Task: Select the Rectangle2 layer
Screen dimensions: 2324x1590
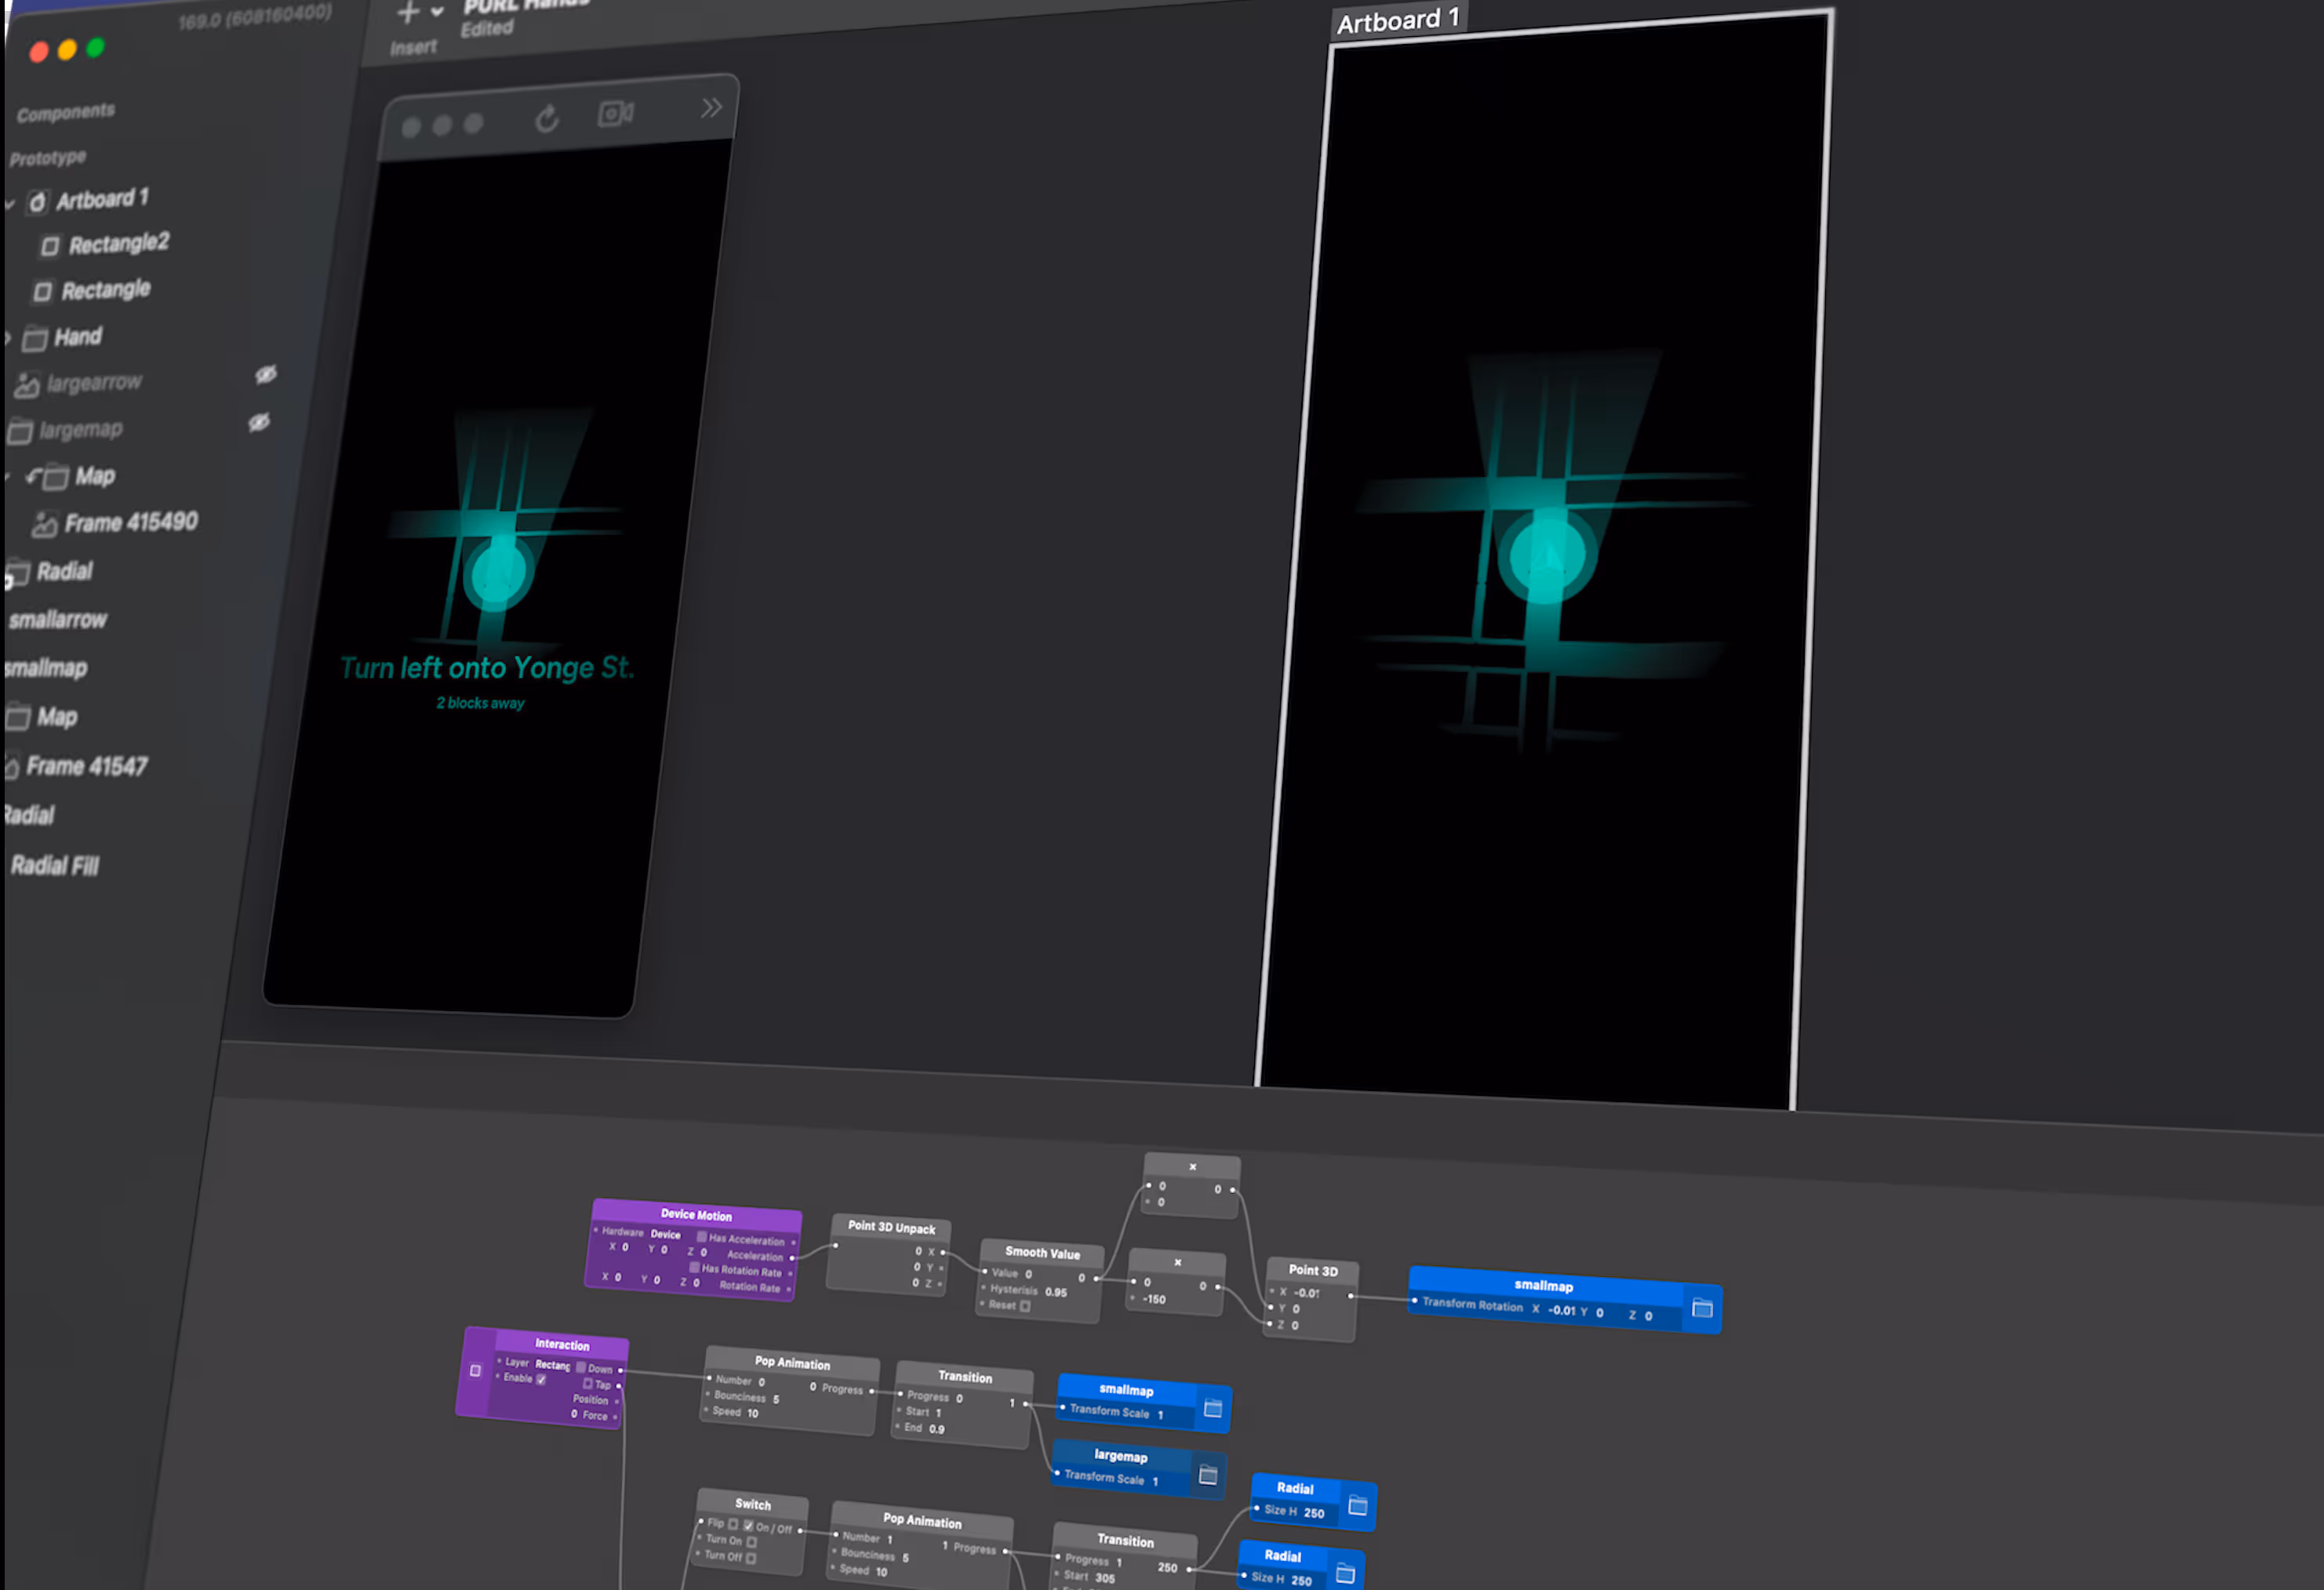Action: click(118, 243)
